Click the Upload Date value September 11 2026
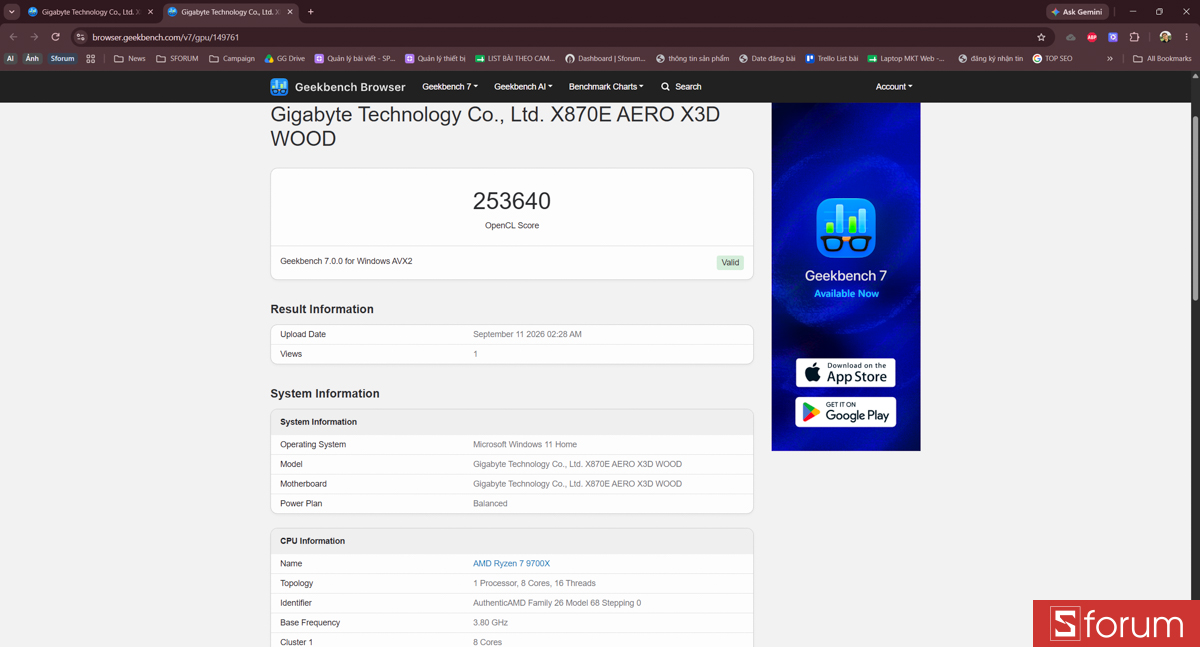 527,335
